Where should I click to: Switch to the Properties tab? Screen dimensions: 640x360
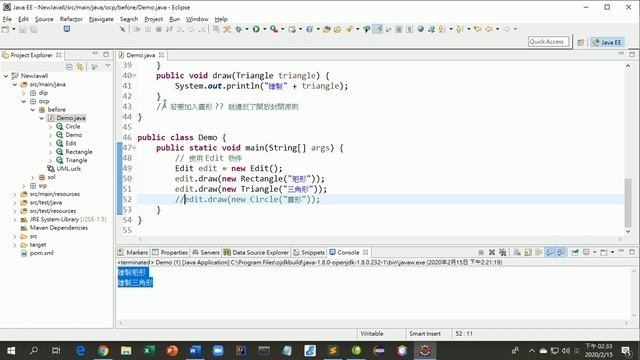pos(170,252)
